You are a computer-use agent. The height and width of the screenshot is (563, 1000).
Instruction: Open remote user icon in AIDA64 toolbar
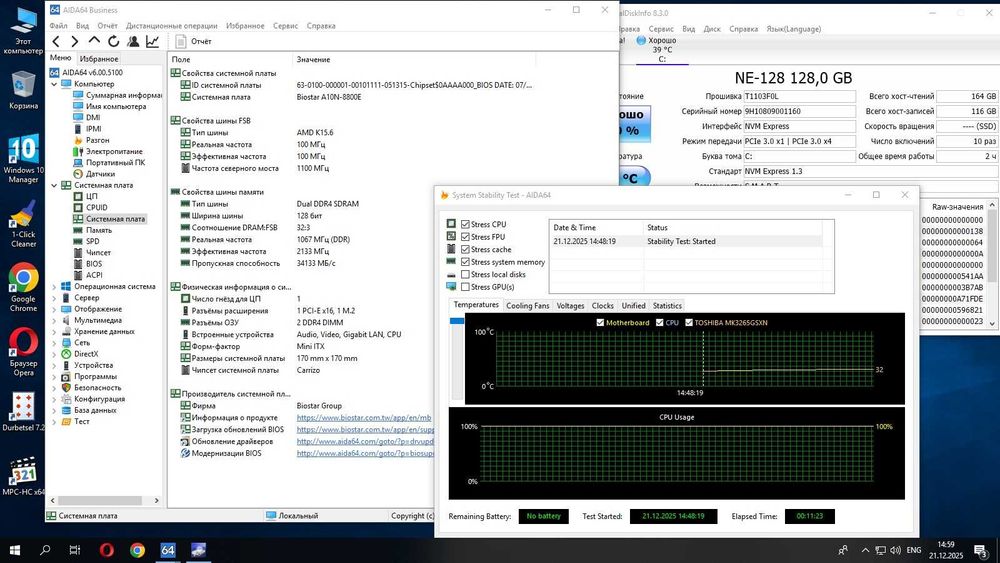coord(133,41)
